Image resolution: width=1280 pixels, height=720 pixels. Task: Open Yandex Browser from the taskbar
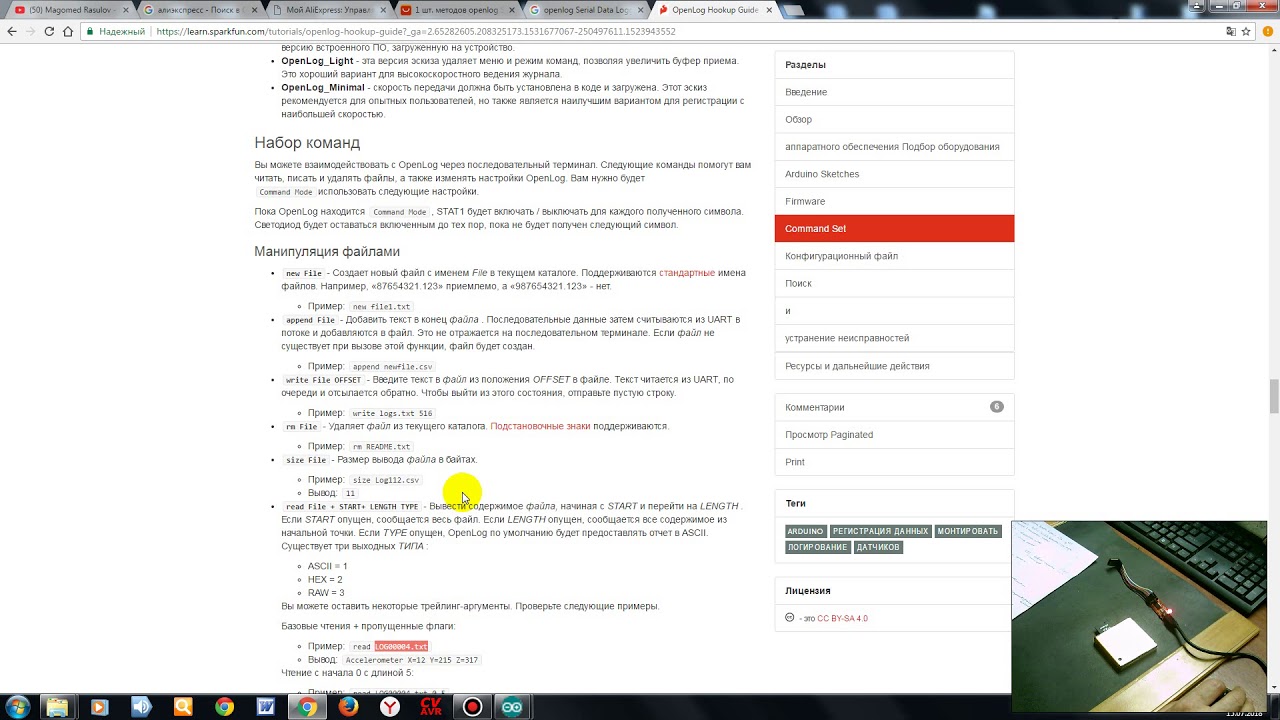click(x=390, y=707)
